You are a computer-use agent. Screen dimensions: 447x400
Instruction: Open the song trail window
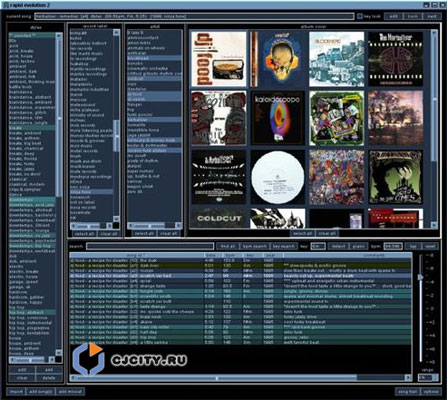pyautogui.click(x=407, y=391)
